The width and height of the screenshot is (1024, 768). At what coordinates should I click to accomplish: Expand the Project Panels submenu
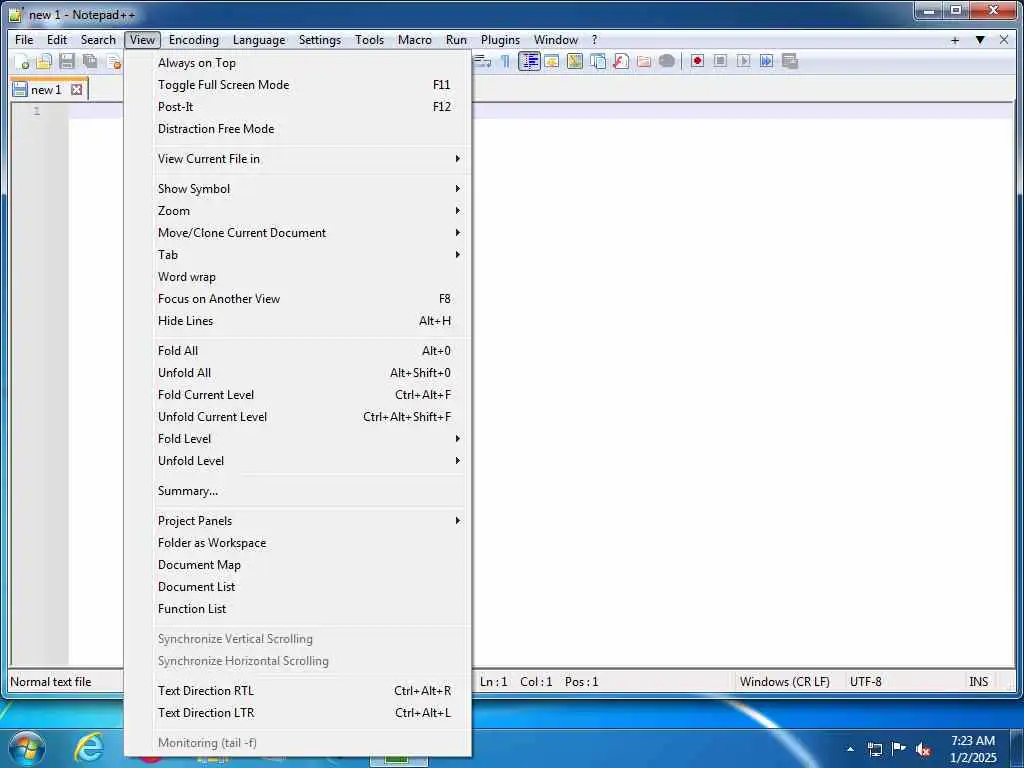(x=298, y=521)
